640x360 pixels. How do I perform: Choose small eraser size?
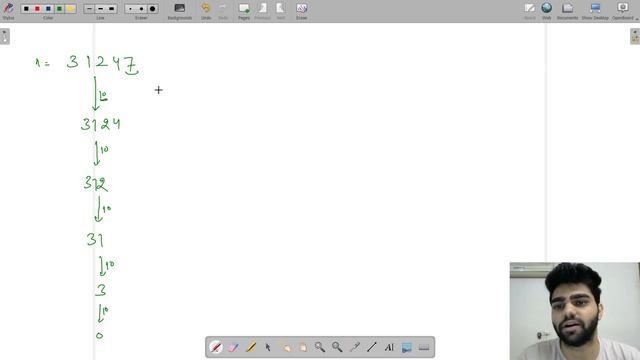pos(130,9)
